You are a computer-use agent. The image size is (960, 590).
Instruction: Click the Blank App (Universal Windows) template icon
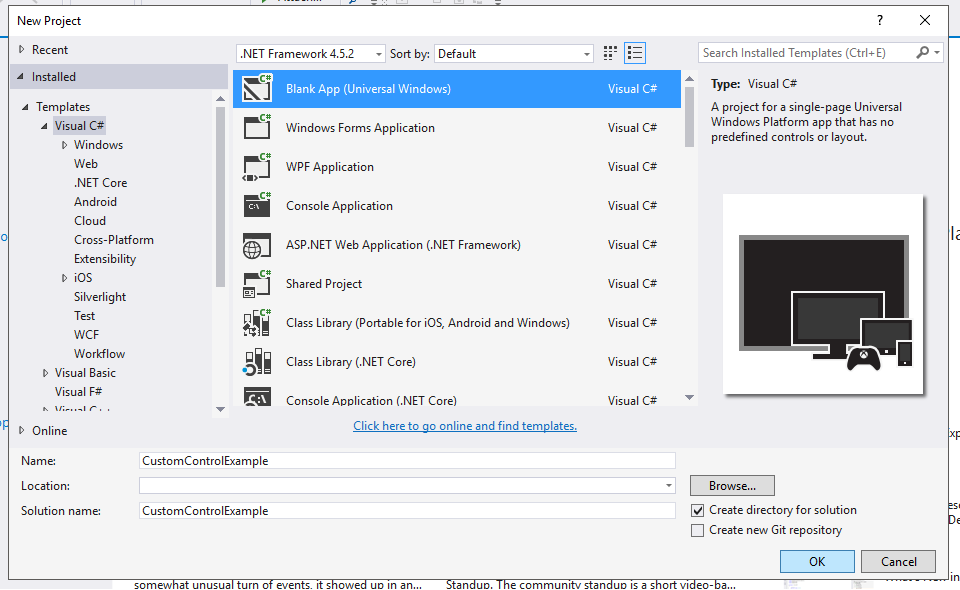(x=257, y=88)
